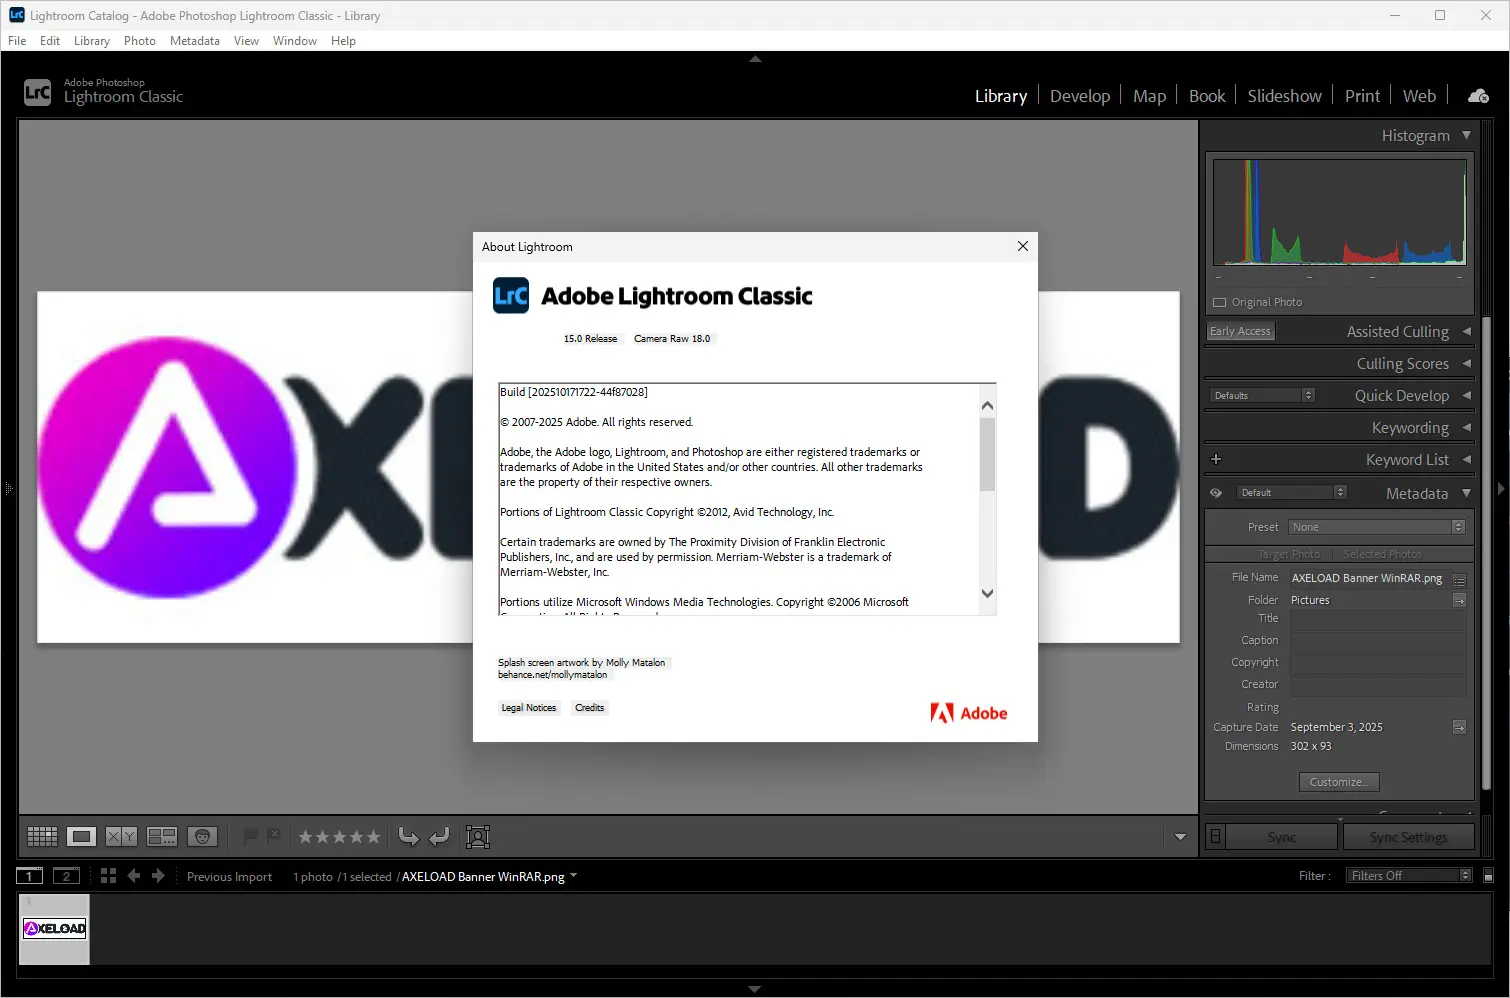Expand the Keywording panel
Viewport: 1510px width, 998px height.
pyautogui.click(x=1410, y=427)
